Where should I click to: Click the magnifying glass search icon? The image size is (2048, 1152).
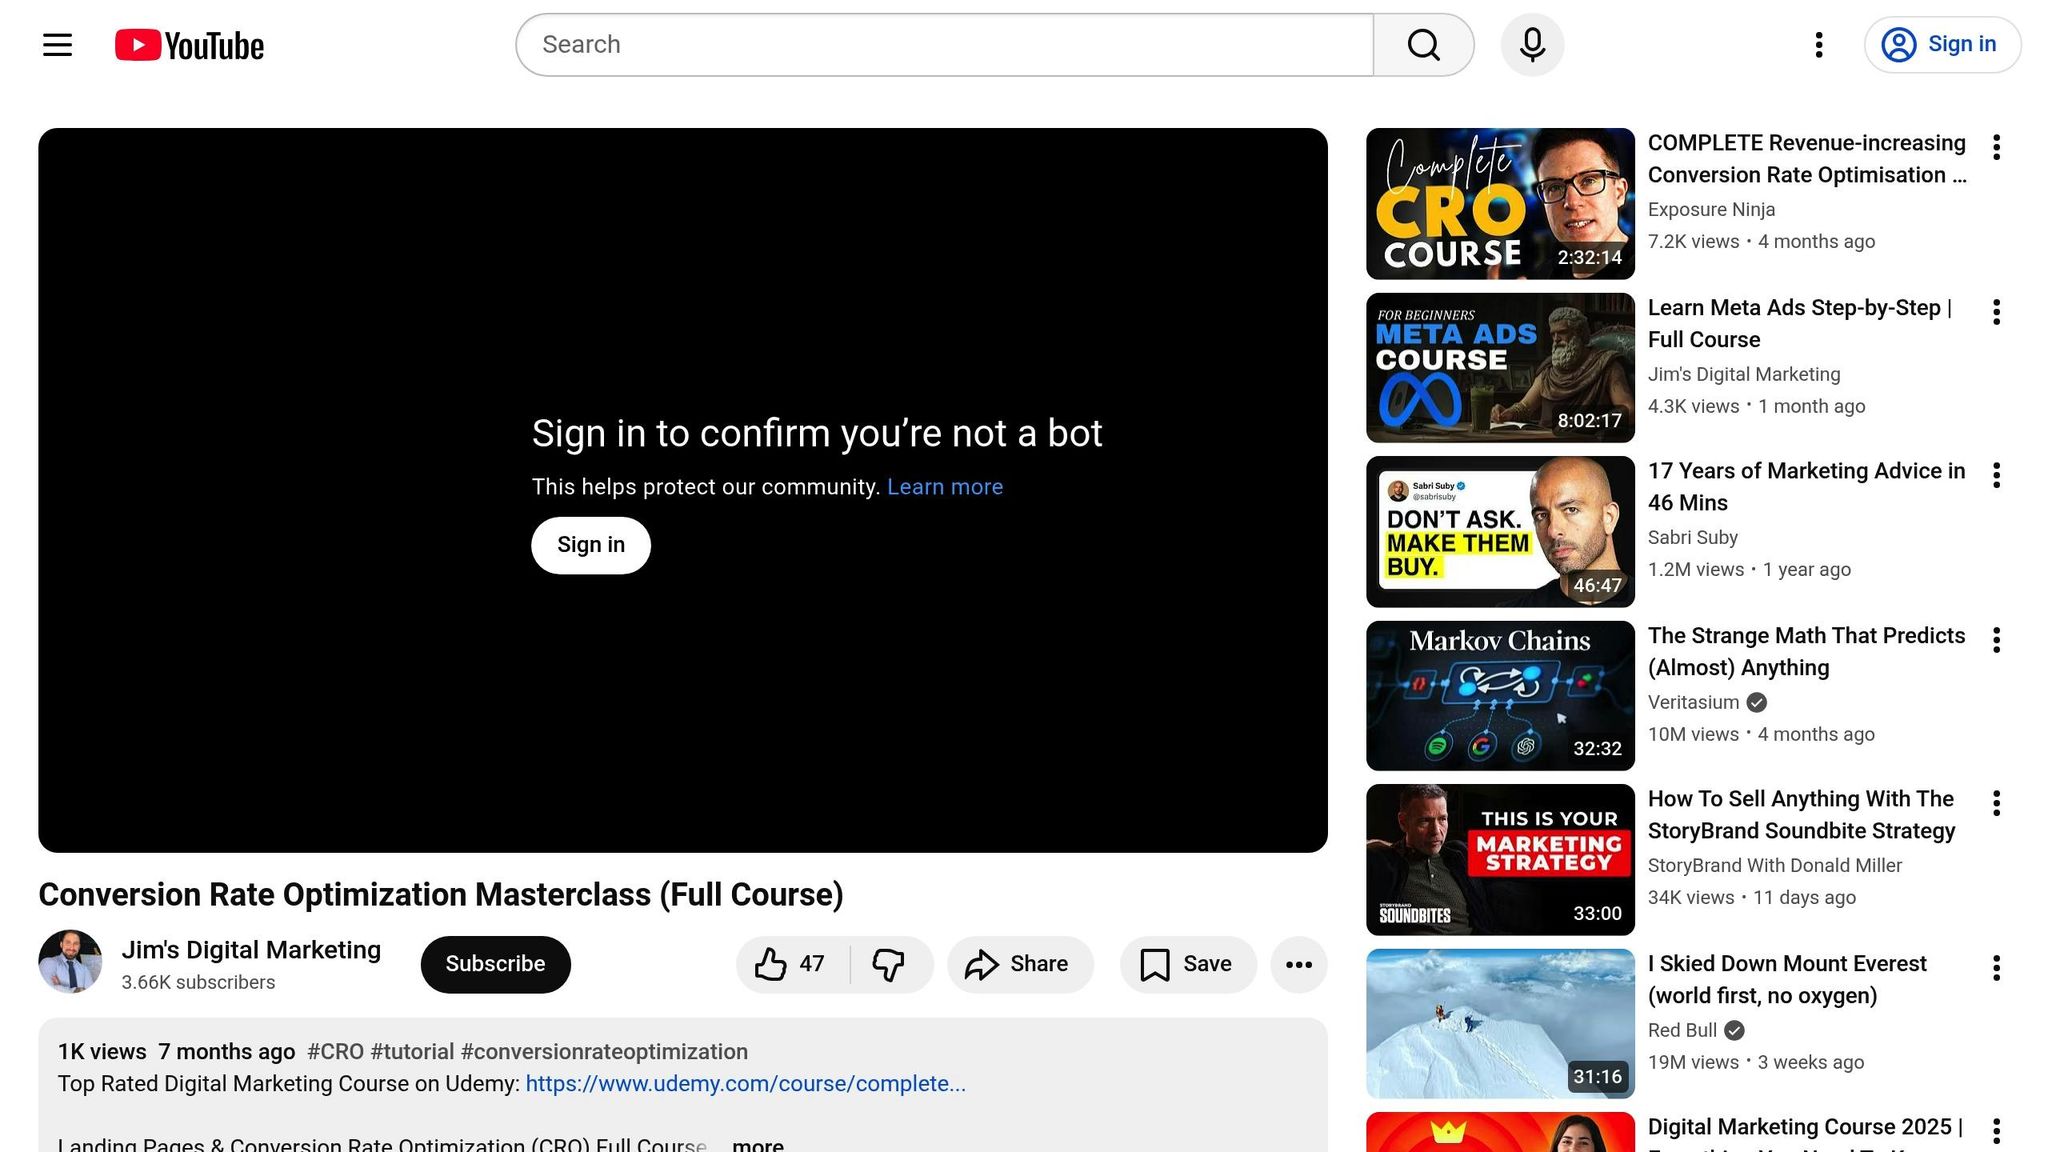(1424, 44)
